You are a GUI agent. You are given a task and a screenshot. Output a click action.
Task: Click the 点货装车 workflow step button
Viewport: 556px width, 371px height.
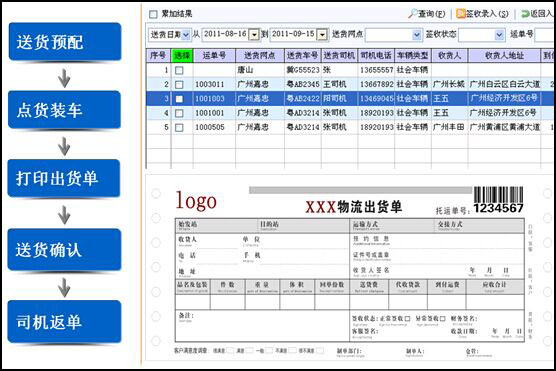65,110
